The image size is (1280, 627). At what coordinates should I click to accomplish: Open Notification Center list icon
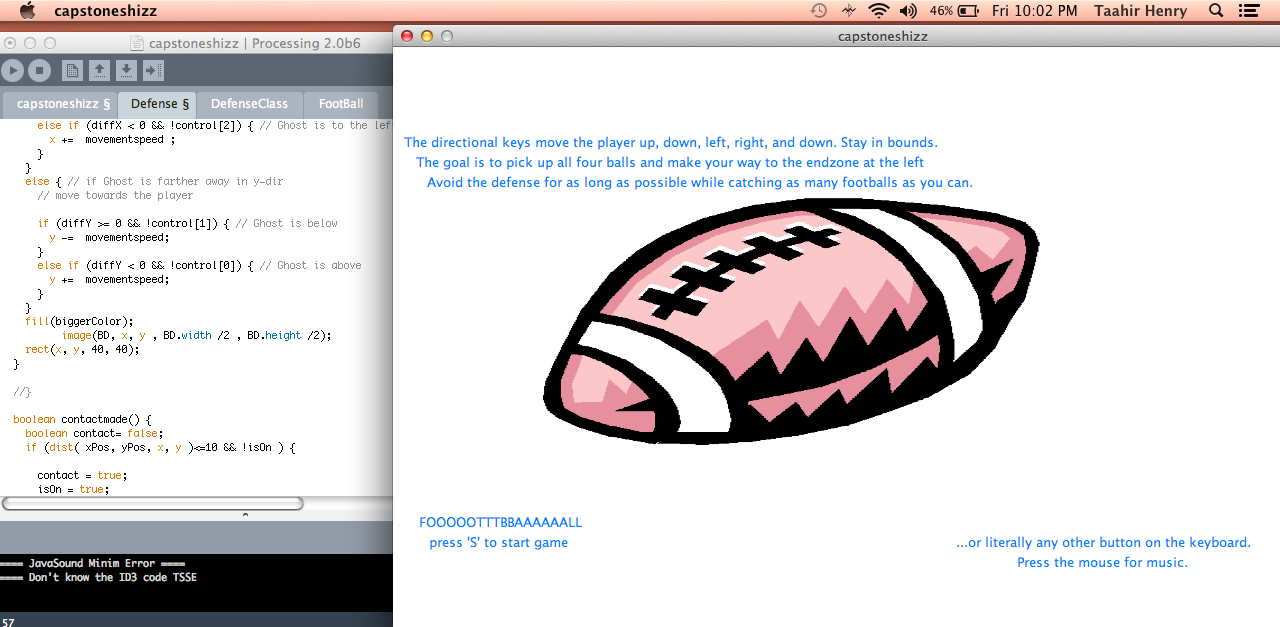pos(1247,11)
